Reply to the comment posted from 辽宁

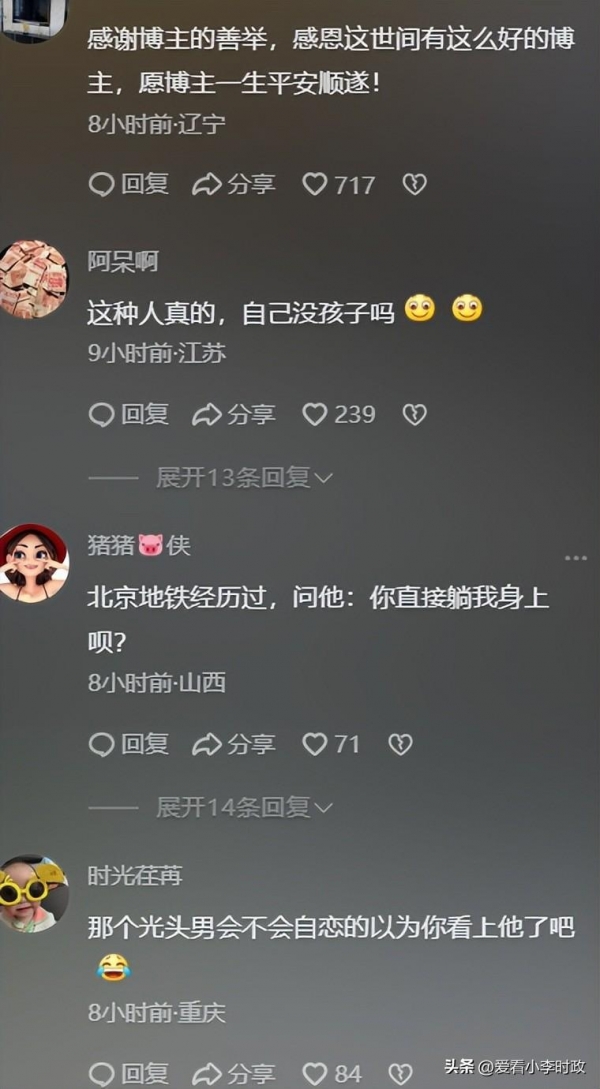click(129, 185)
